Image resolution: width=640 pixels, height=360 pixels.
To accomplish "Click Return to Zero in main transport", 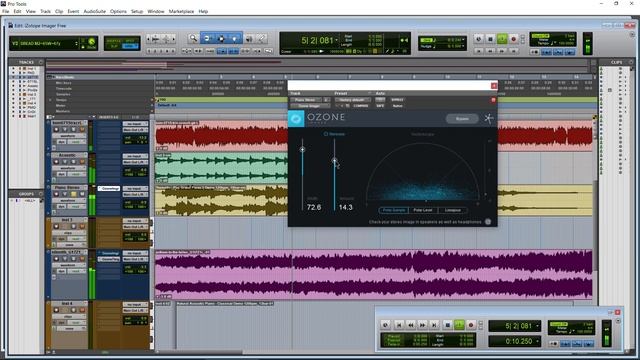I will click(478, 51).
